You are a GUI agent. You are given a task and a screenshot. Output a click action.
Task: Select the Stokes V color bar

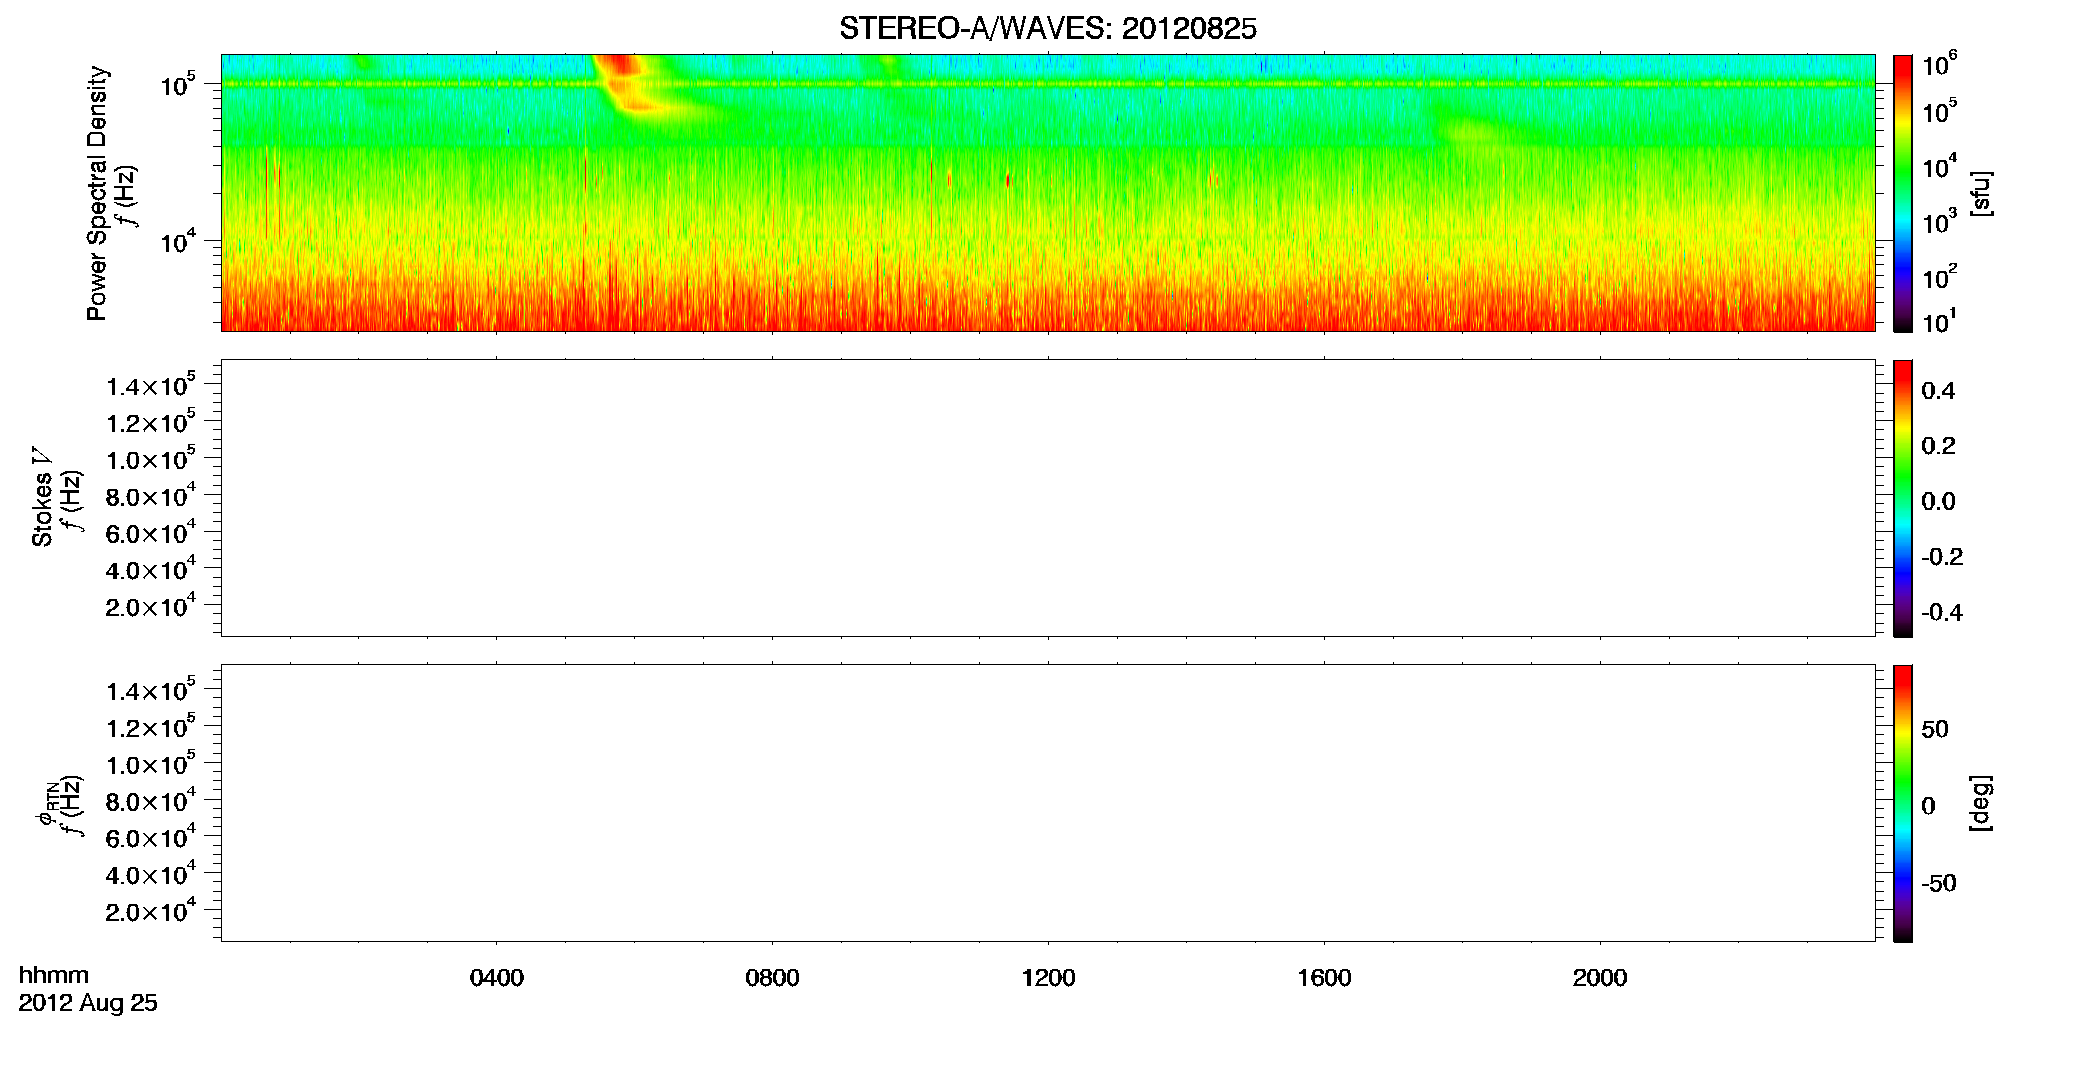point(1902,498)
